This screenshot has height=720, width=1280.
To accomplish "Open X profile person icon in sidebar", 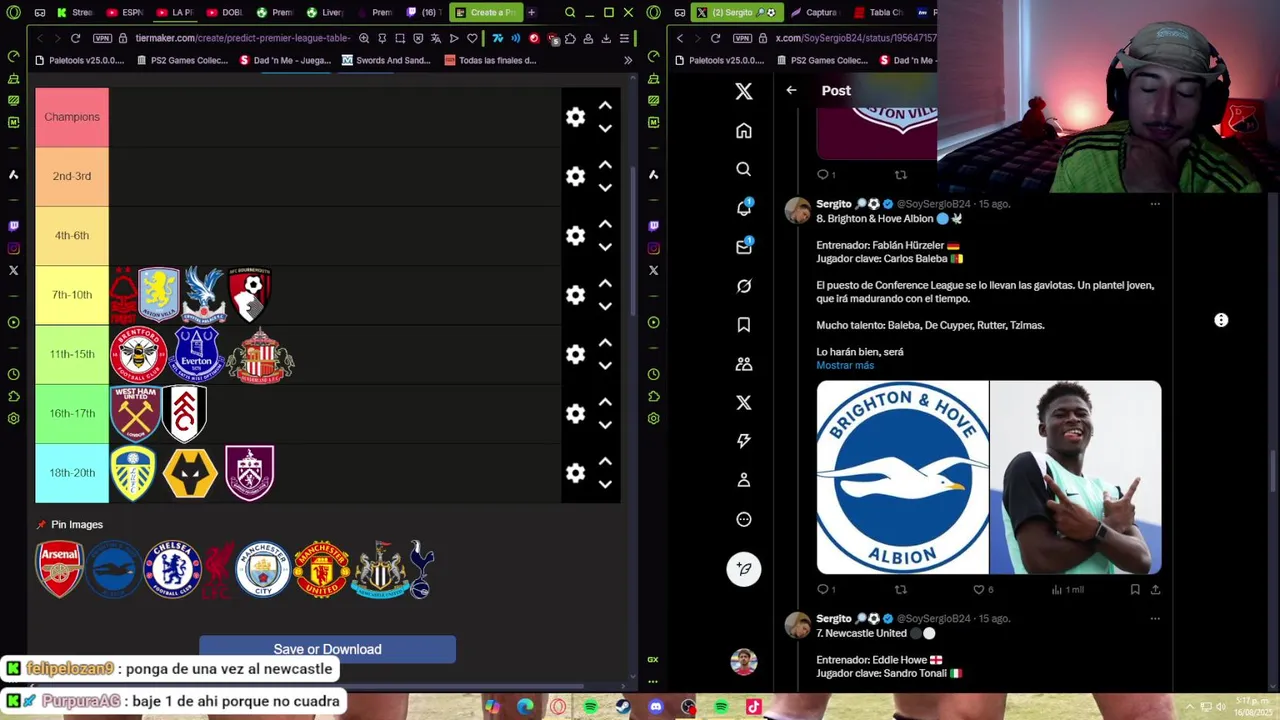I will 743,480.
